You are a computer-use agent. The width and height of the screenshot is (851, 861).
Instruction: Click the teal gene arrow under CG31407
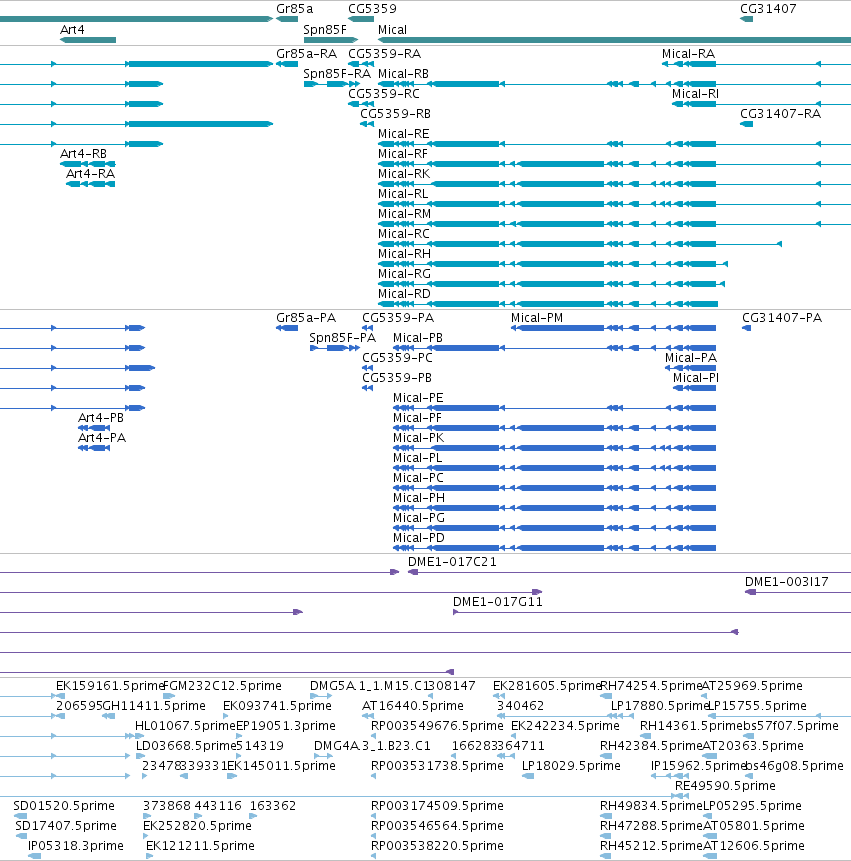pos(747,19)
